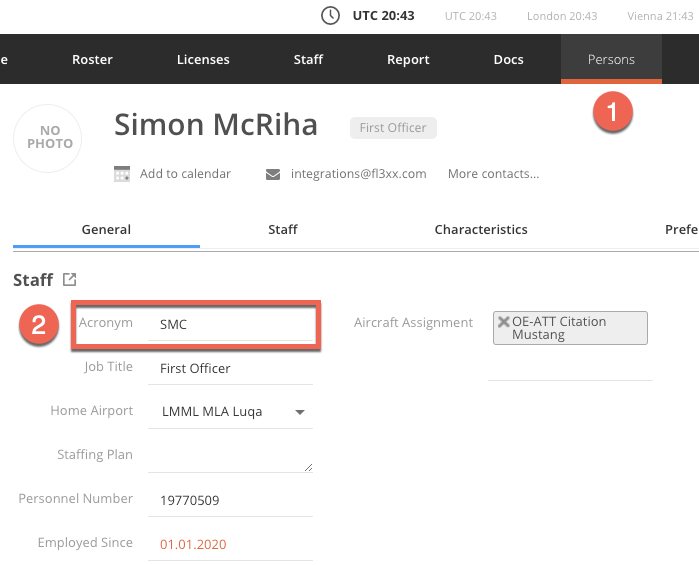Open the Persons menu tab
This screenshot has width=699, height=565.
[611, 59]
